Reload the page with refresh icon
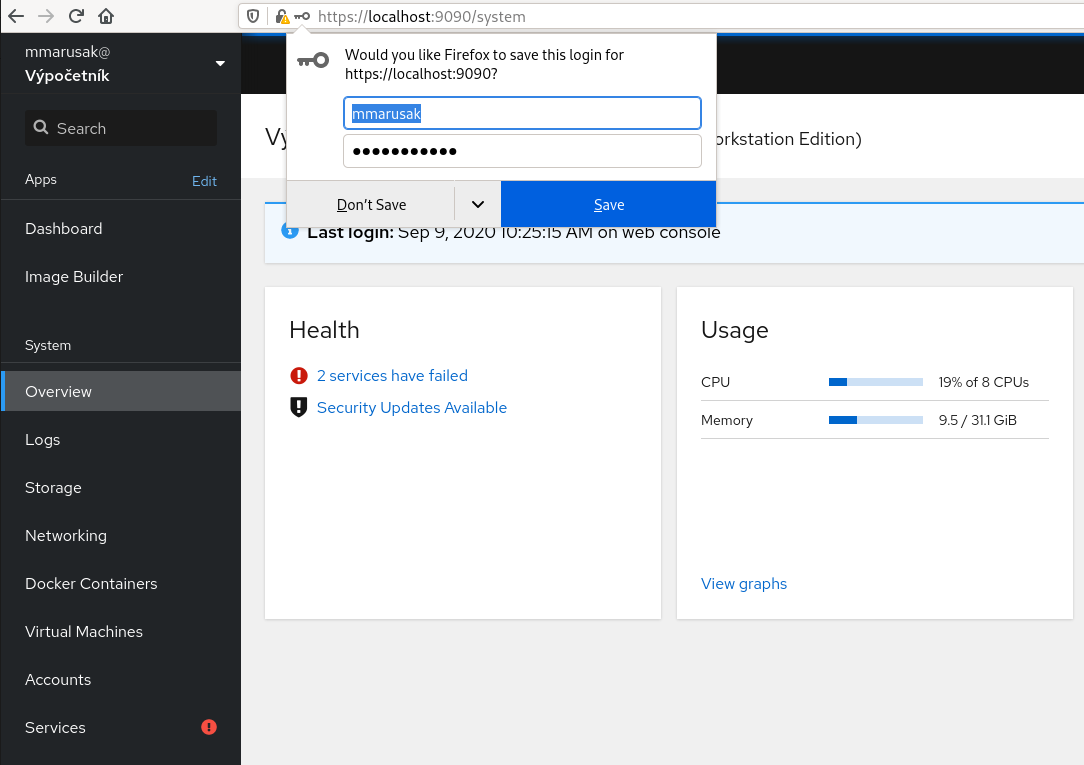The image size is (1084, 765). 76,16
